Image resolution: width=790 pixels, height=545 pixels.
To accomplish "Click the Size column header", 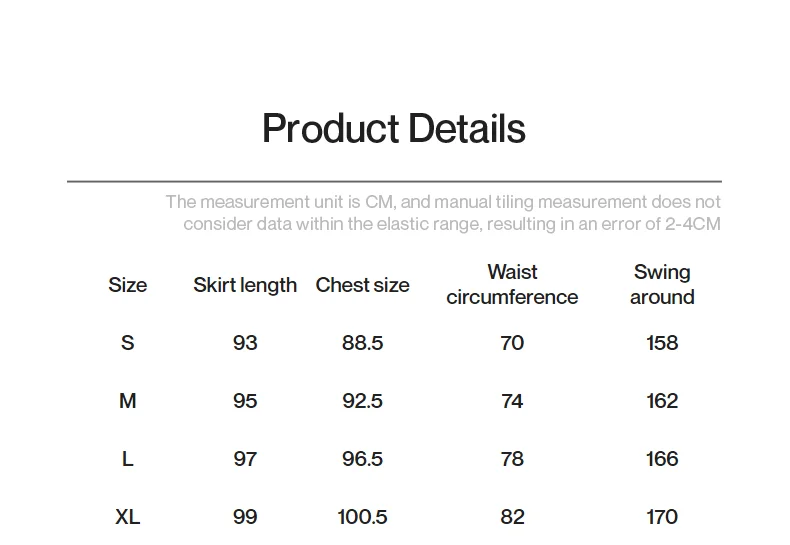I will point(127,285).
